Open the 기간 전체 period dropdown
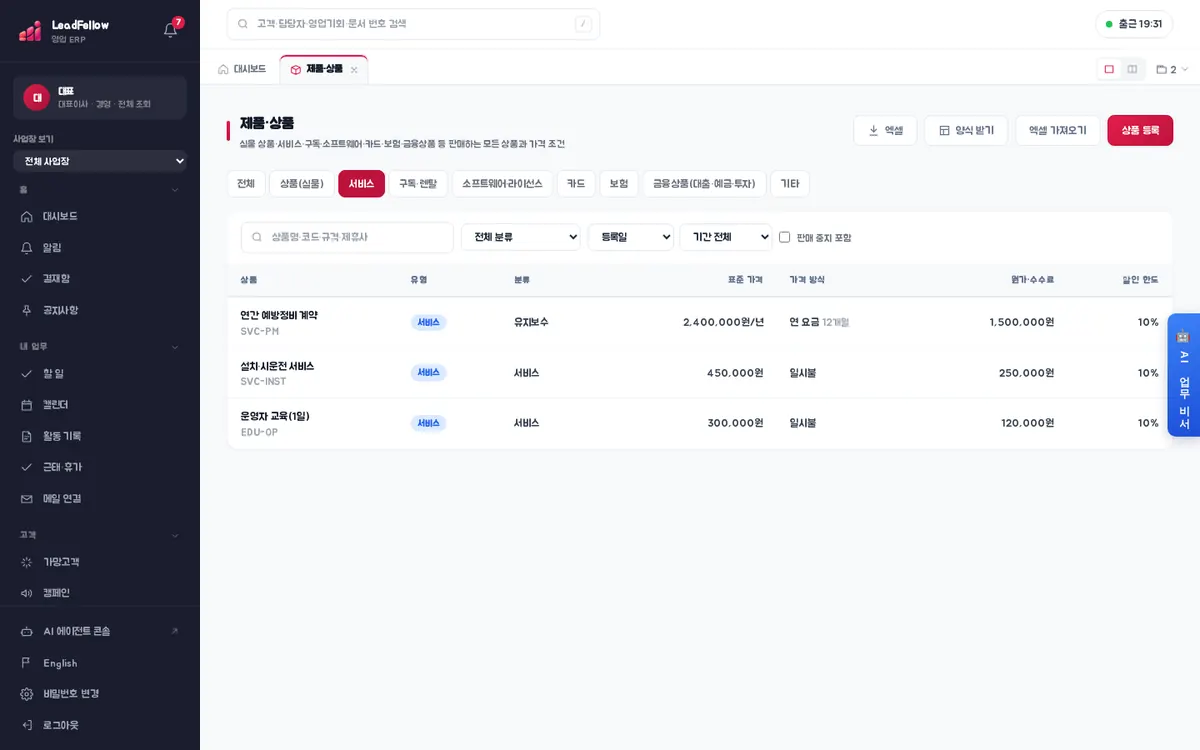This screenshot has height=750, width=1200. (726, 237)
